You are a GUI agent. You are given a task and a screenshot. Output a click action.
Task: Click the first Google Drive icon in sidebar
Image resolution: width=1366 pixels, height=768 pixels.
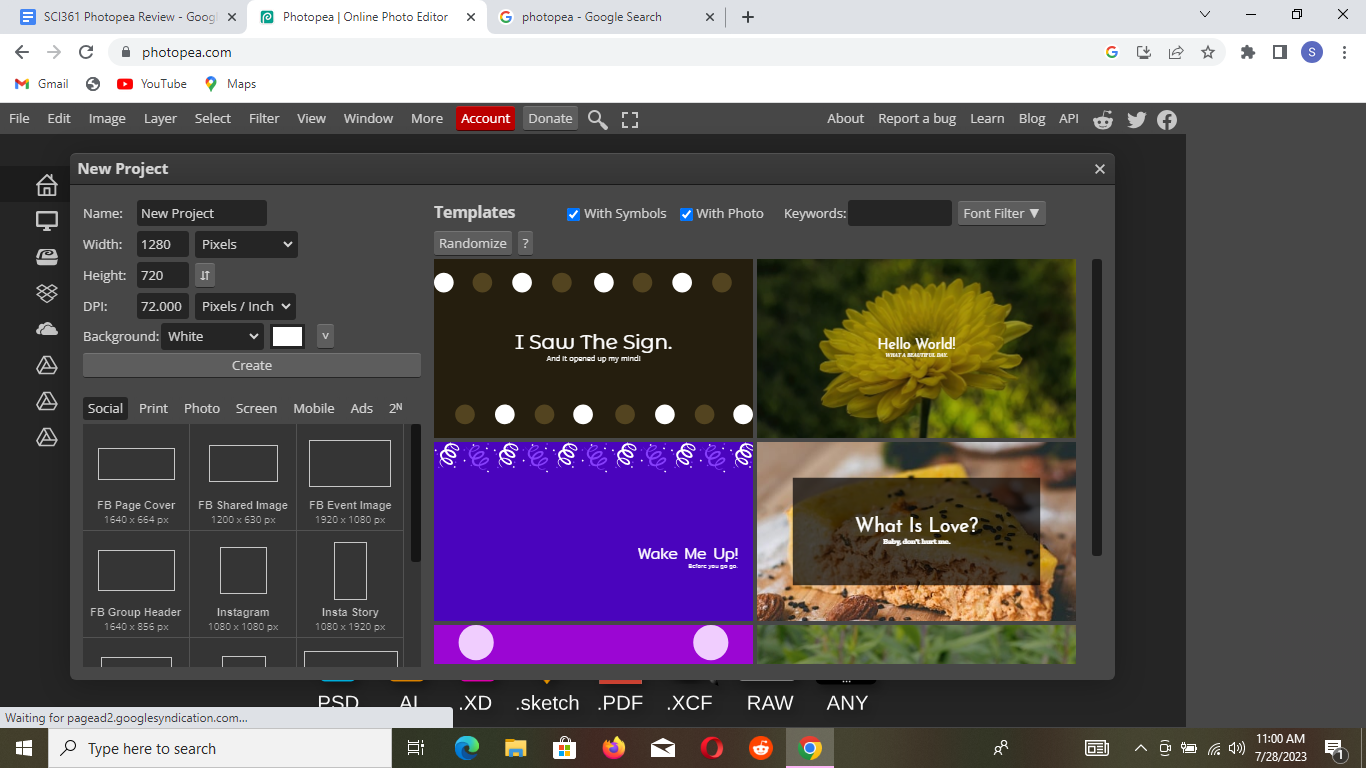tap(46, 365)
